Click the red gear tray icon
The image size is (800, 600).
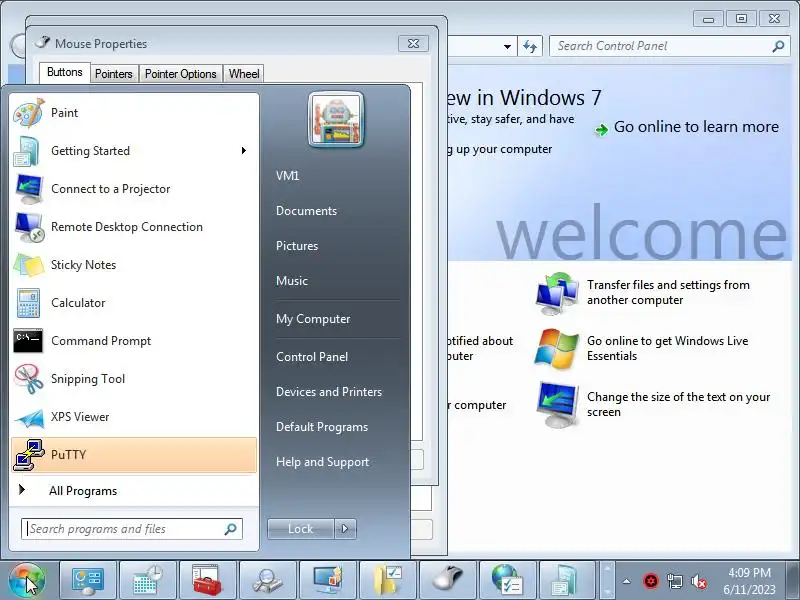(x=651, y=581)
